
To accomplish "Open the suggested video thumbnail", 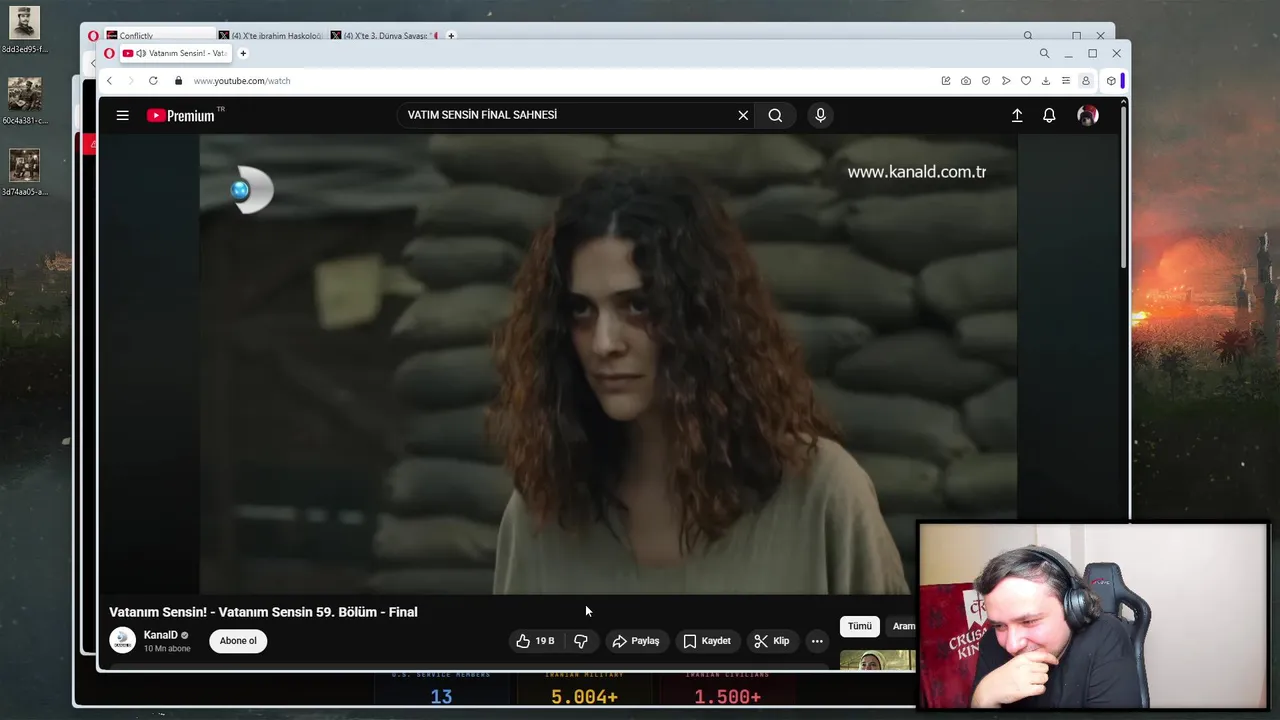I will (x=877, y=660).
